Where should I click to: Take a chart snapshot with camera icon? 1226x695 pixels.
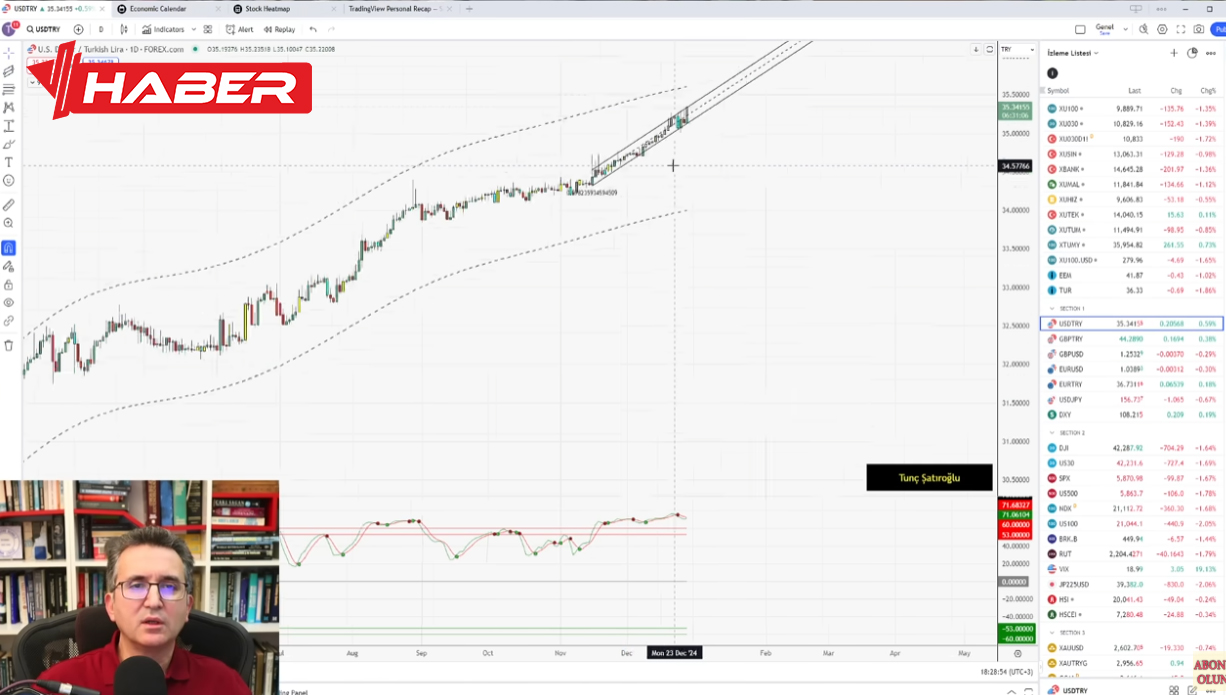[1201, 29]
